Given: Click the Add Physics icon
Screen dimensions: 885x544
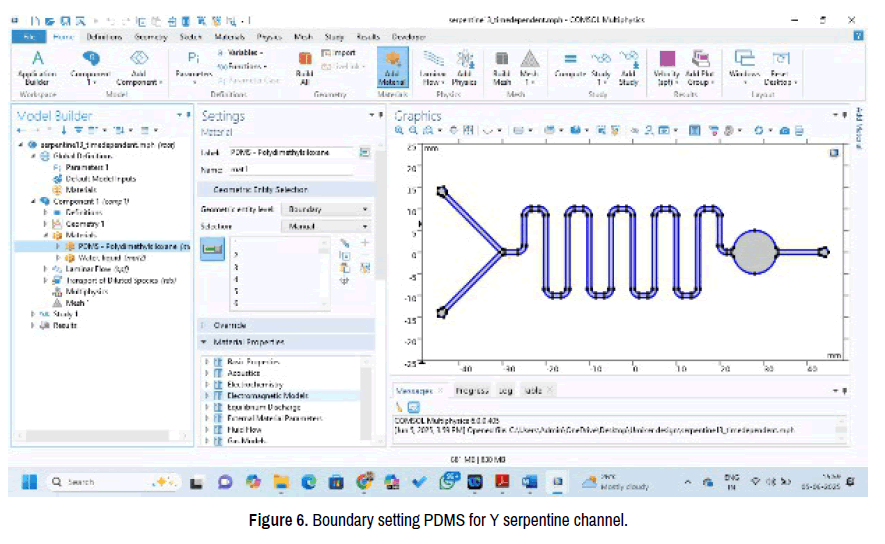Looking at the screenshot, I should 464,66.
